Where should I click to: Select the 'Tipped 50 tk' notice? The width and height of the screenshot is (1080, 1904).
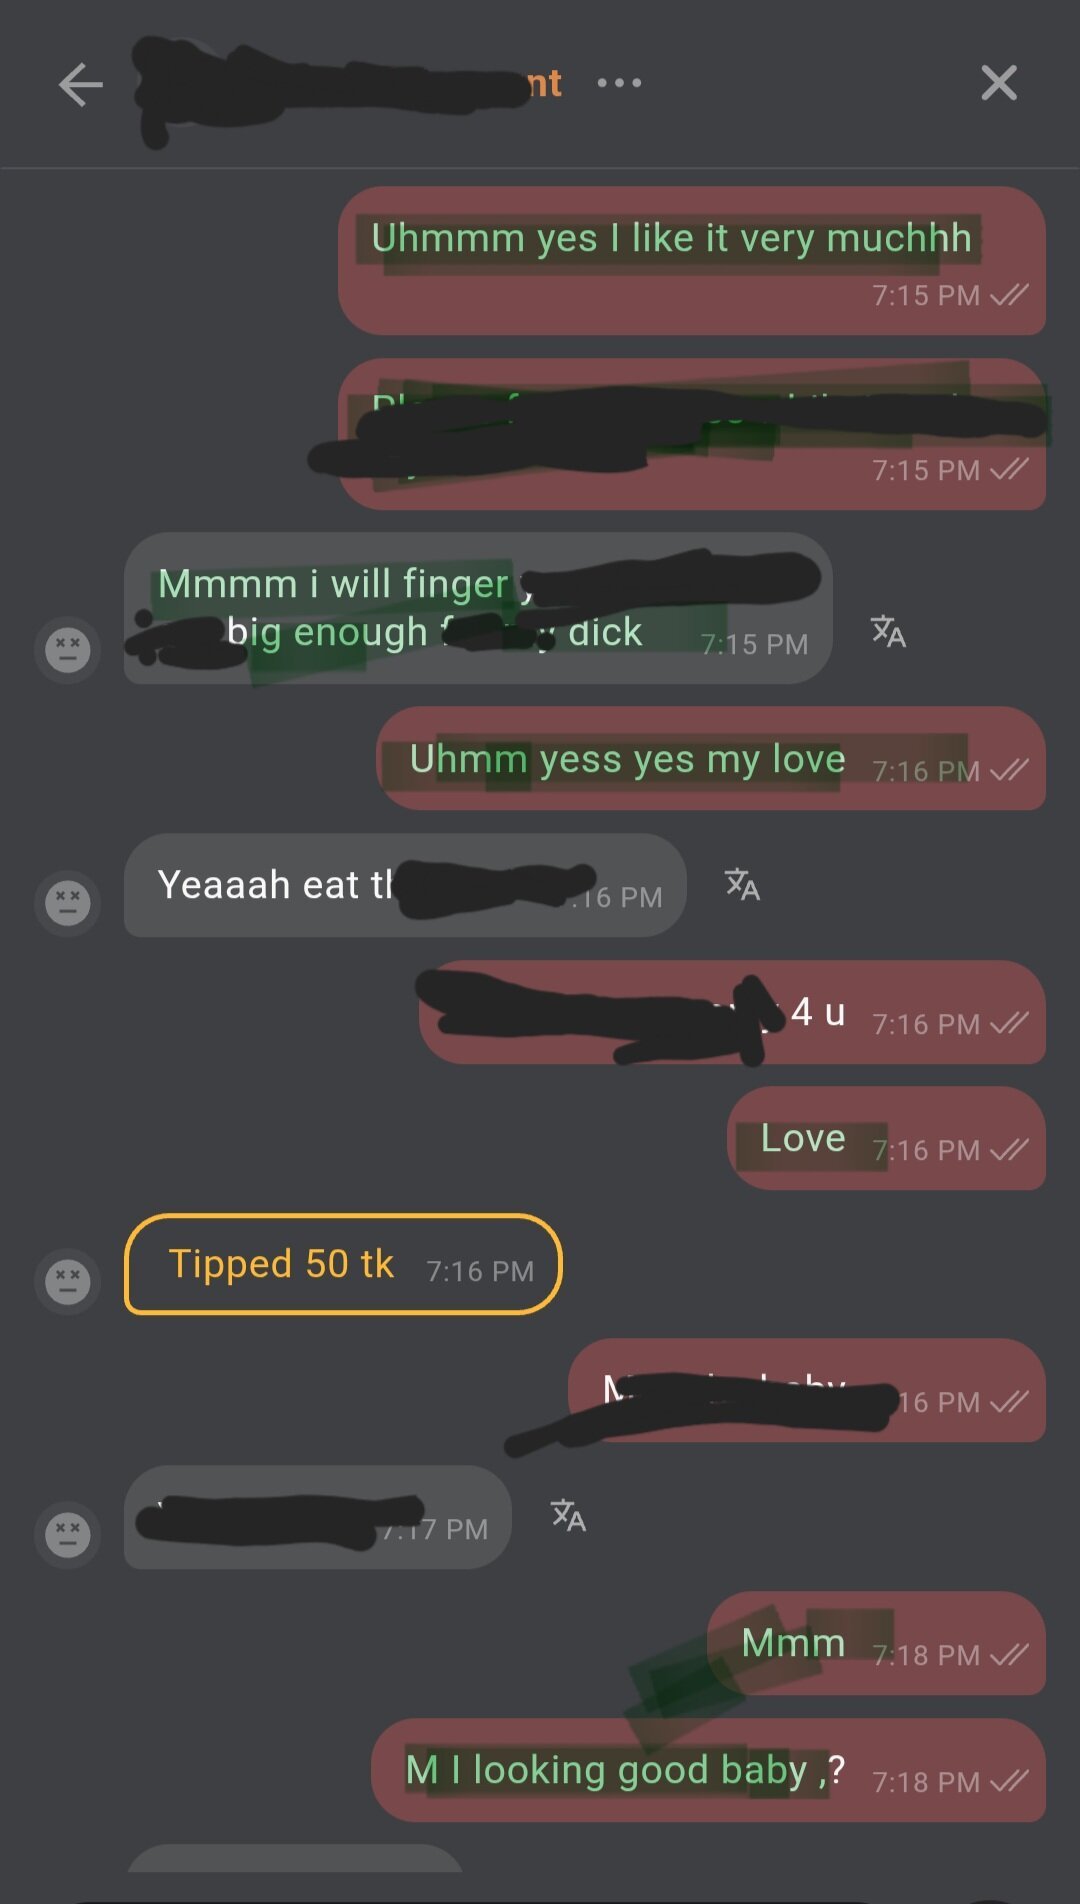click(x=343, y=1264)
